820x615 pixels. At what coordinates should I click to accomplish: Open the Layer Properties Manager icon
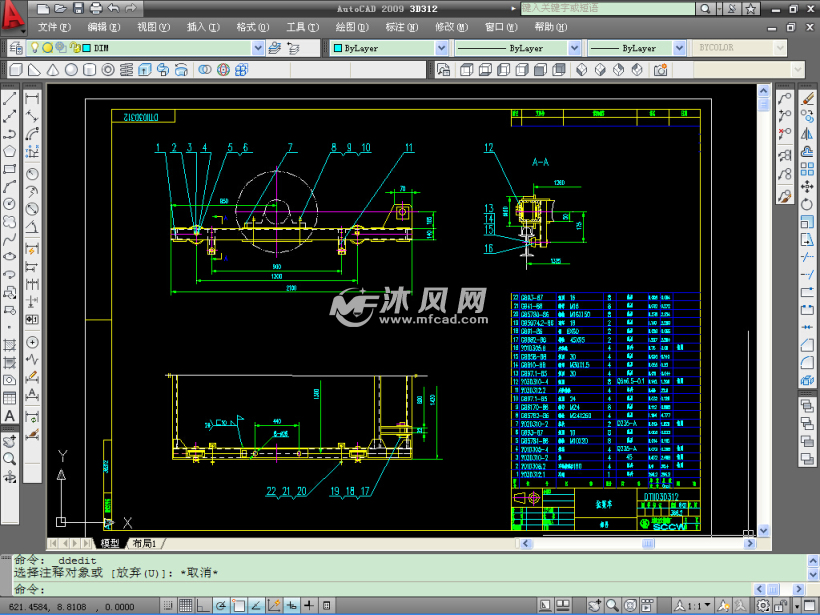(16, 47)
